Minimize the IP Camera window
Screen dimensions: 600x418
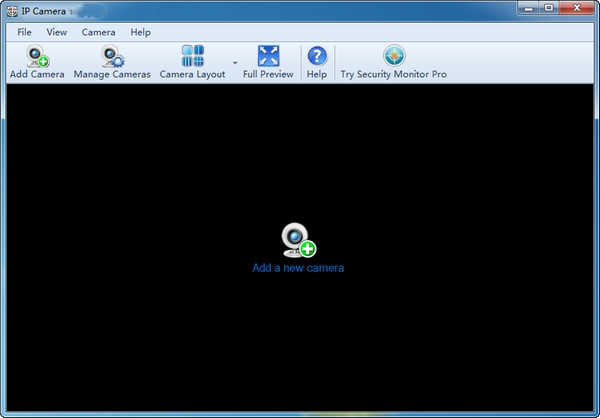(x=528, y=8)
